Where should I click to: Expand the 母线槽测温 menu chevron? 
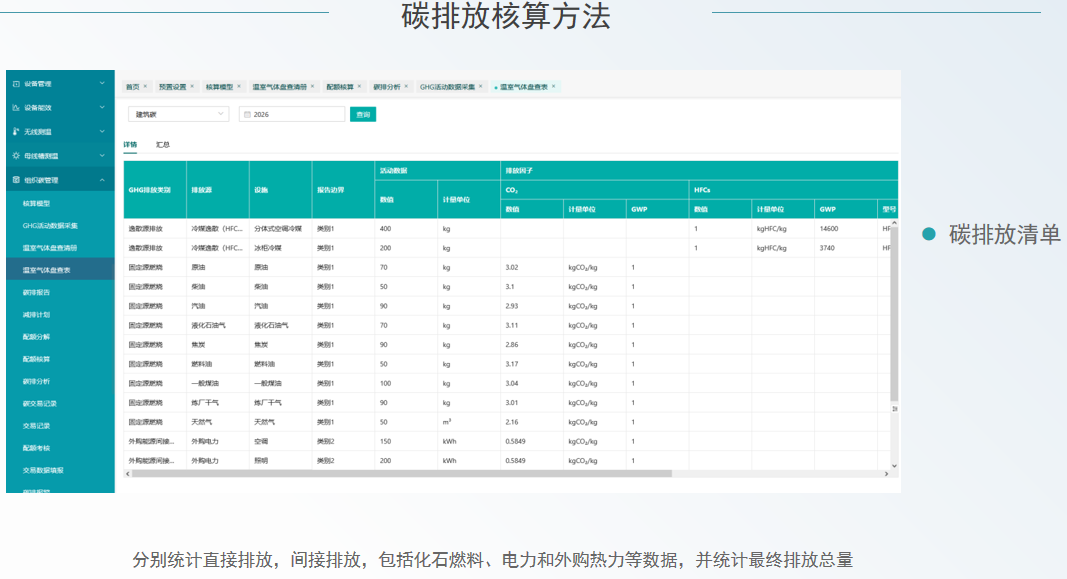102,155
